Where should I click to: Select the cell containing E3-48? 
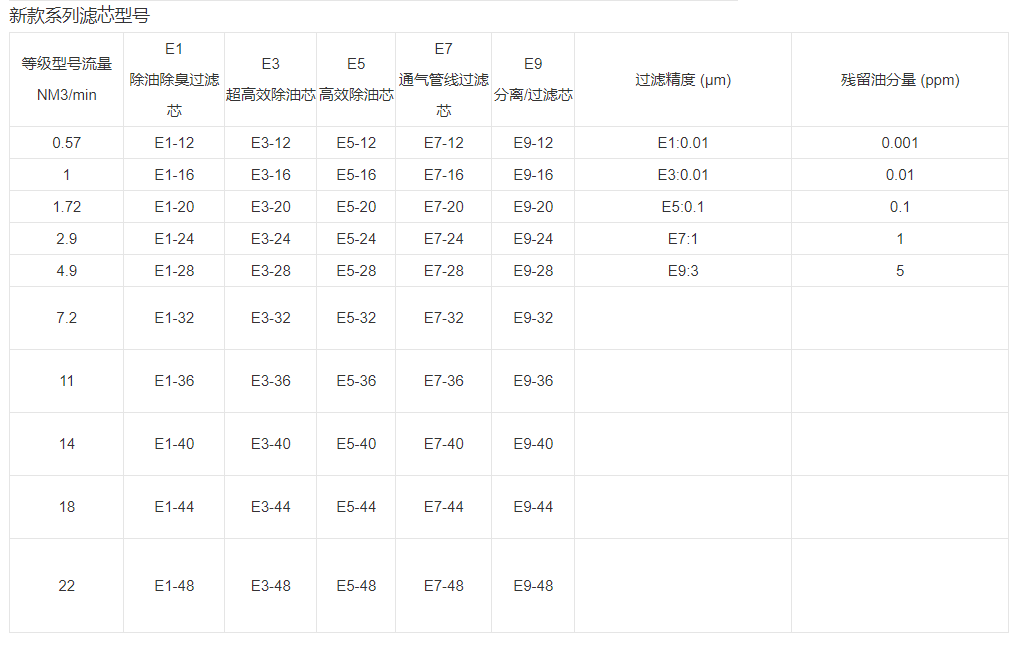tap(270, 586)
